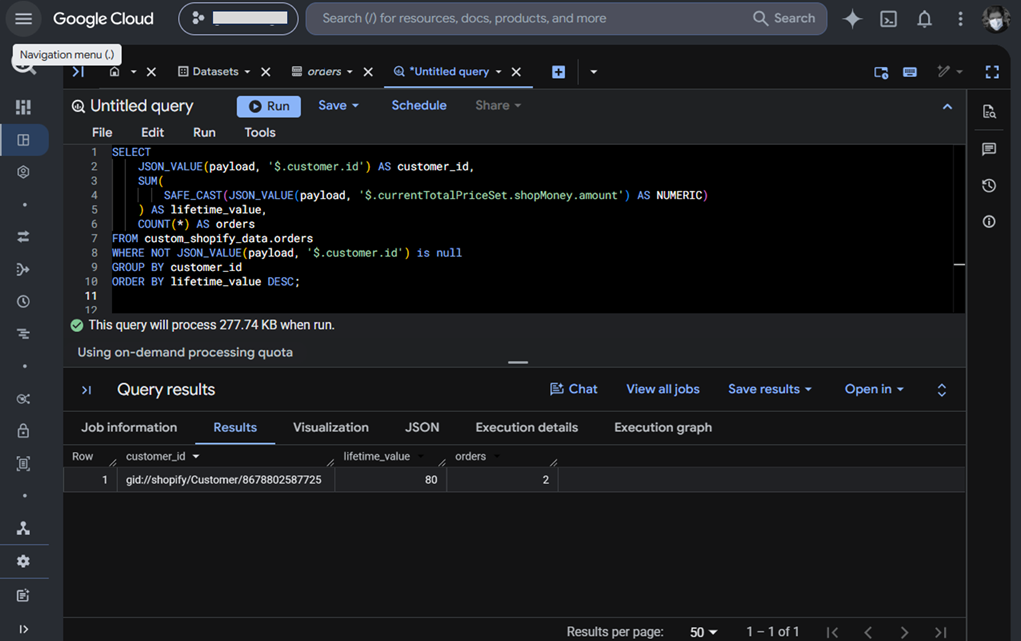
Task: Add a new query tab with plus icon
Action: click(559, 72)
